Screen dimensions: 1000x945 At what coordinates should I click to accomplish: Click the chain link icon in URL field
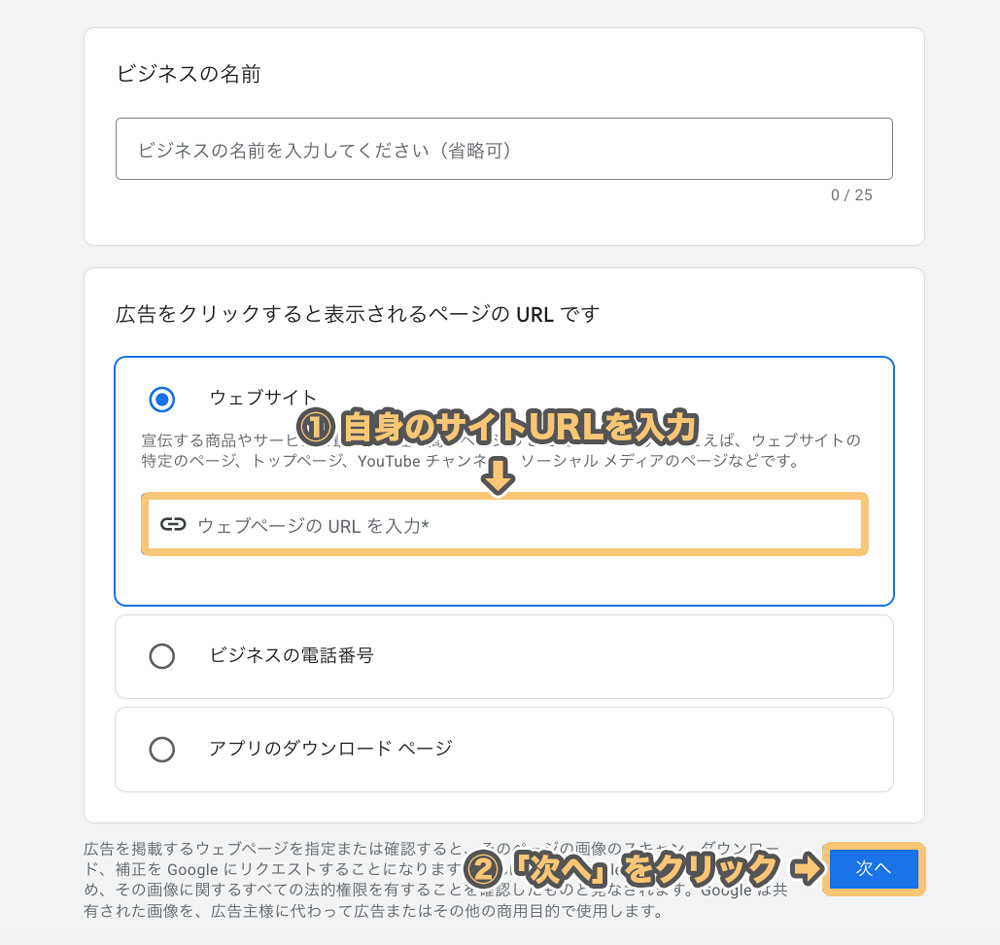point(173,524)
